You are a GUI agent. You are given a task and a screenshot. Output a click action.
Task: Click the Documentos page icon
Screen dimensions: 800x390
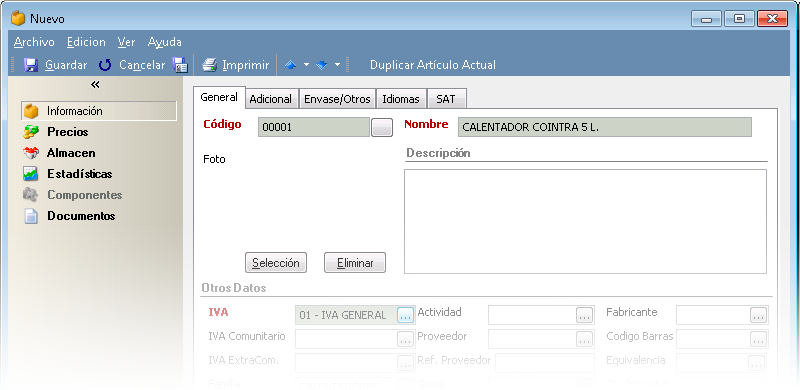pos(32,216)
